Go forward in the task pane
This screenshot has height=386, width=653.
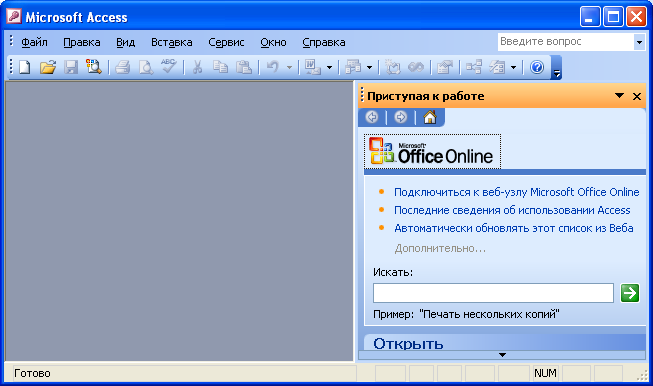coord(401,117)
